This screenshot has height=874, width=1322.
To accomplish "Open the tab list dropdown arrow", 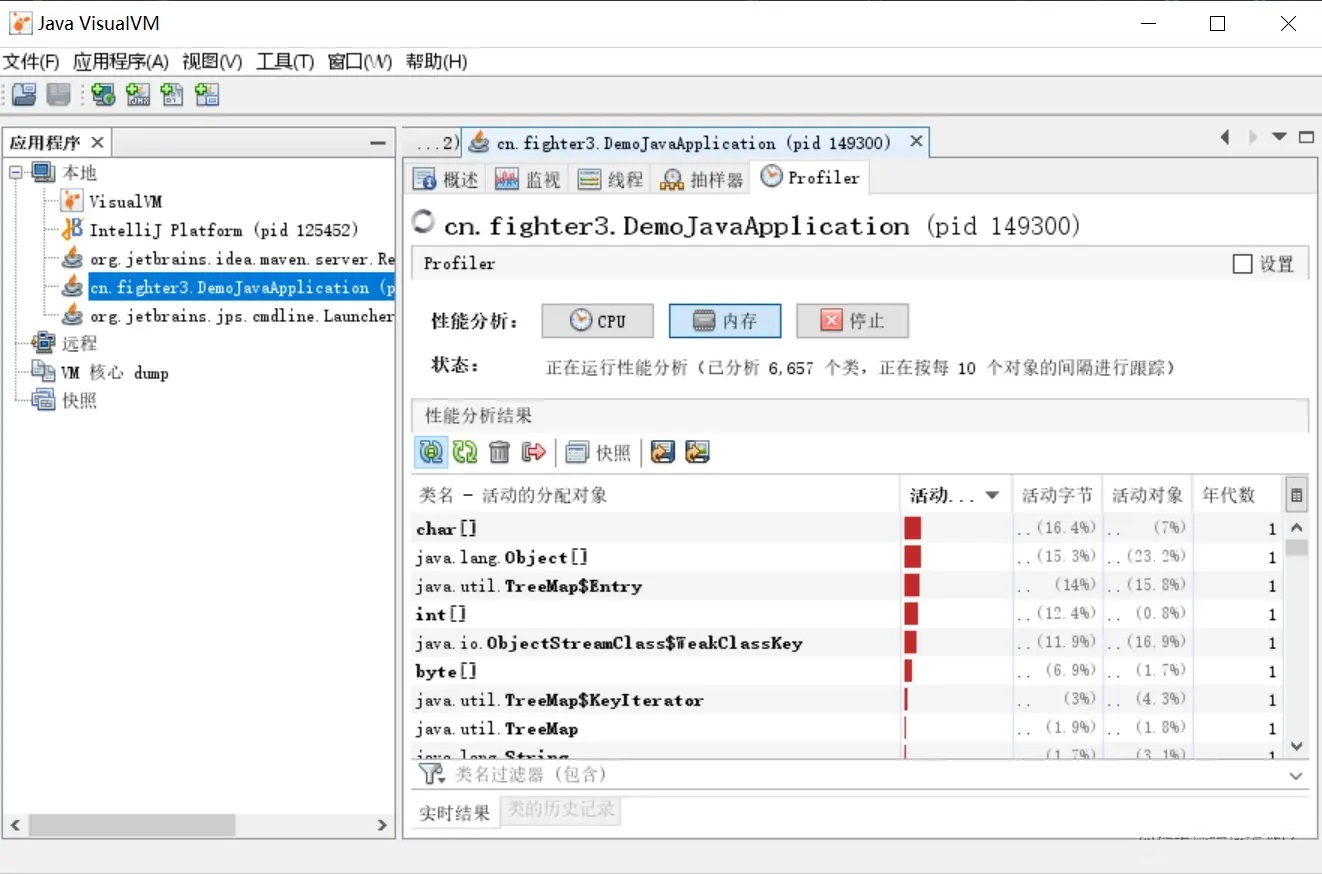I will (1279, 137).
